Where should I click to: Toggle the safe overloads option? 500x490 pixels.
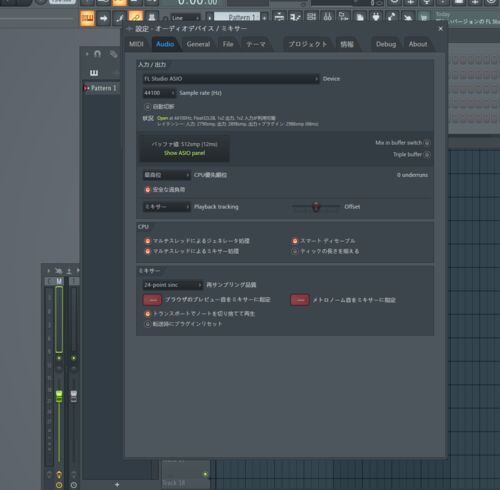click(x=148, y=190)
